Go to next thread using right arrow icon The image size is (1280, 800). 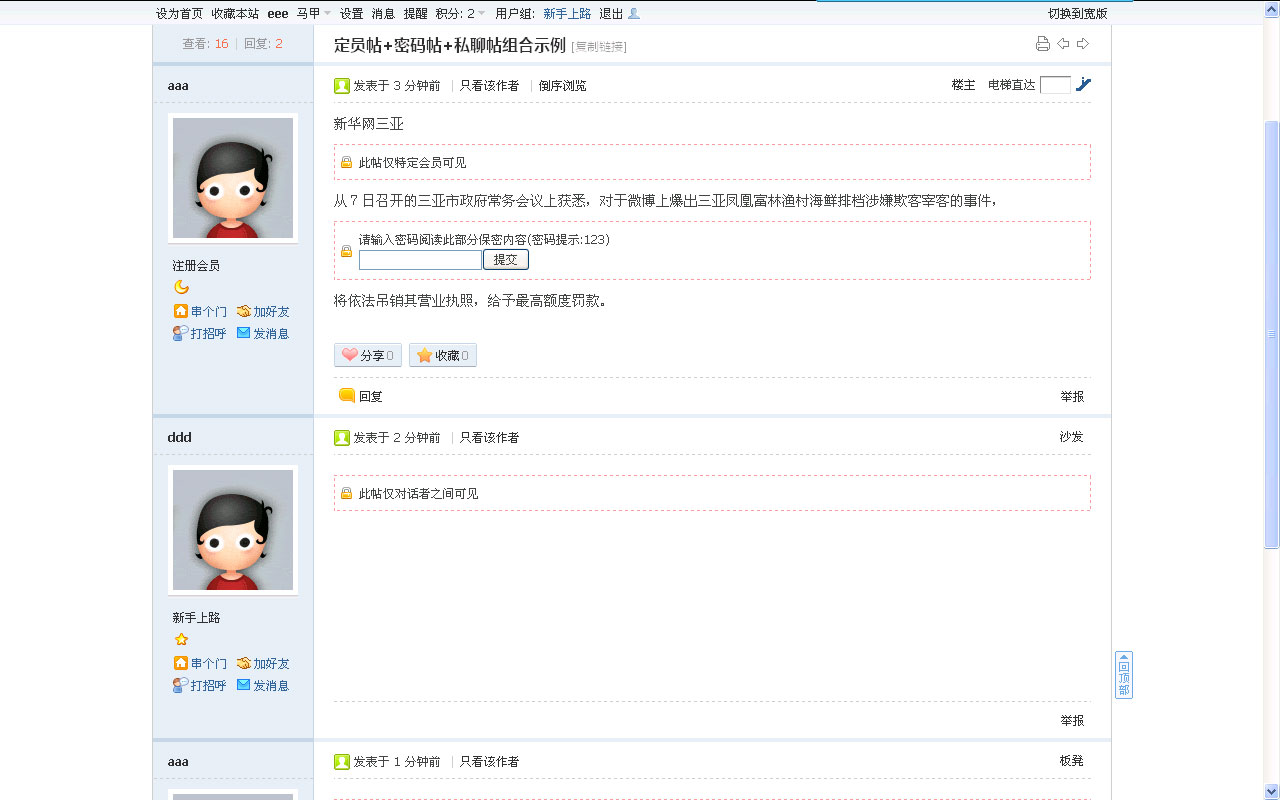(1083, 43)
